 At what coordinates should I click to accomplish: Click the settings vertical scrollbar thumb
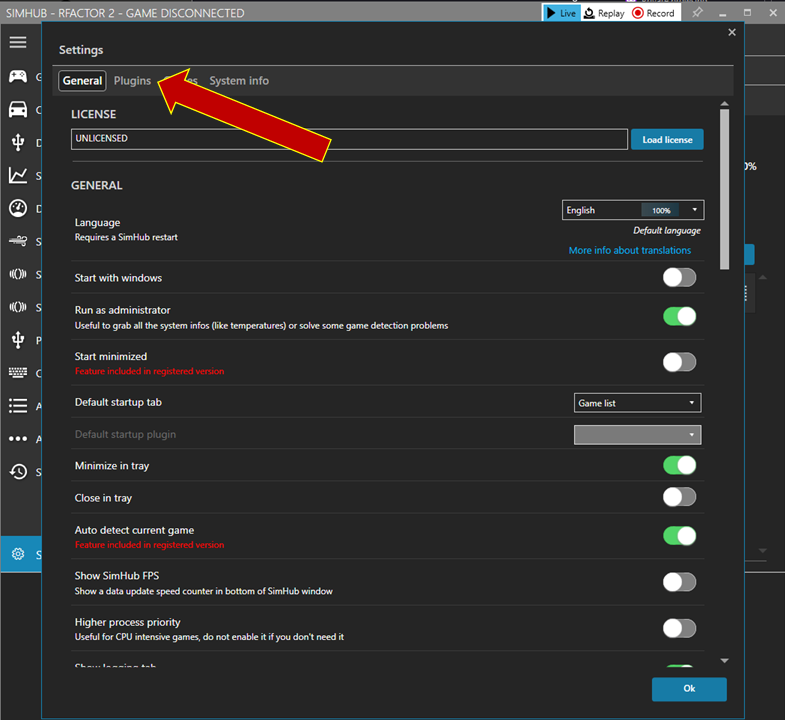(724, 189)
